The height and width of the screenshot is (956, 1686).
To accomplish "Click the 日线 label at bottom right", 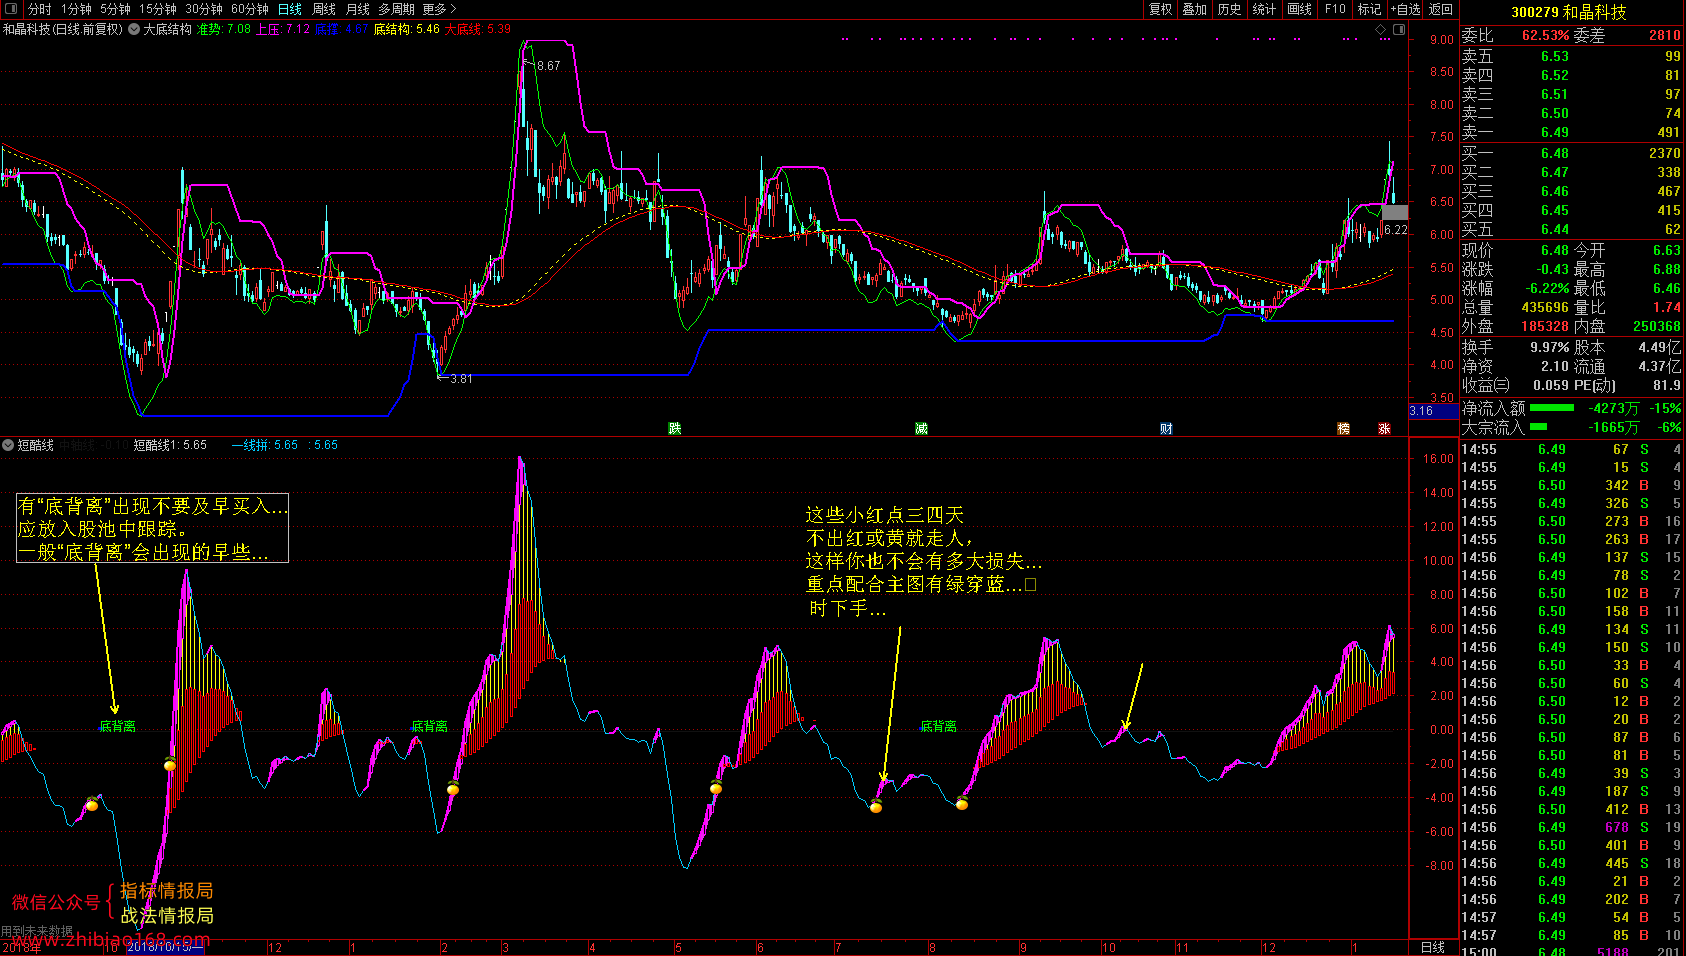I will click(x=1433, y=947).
